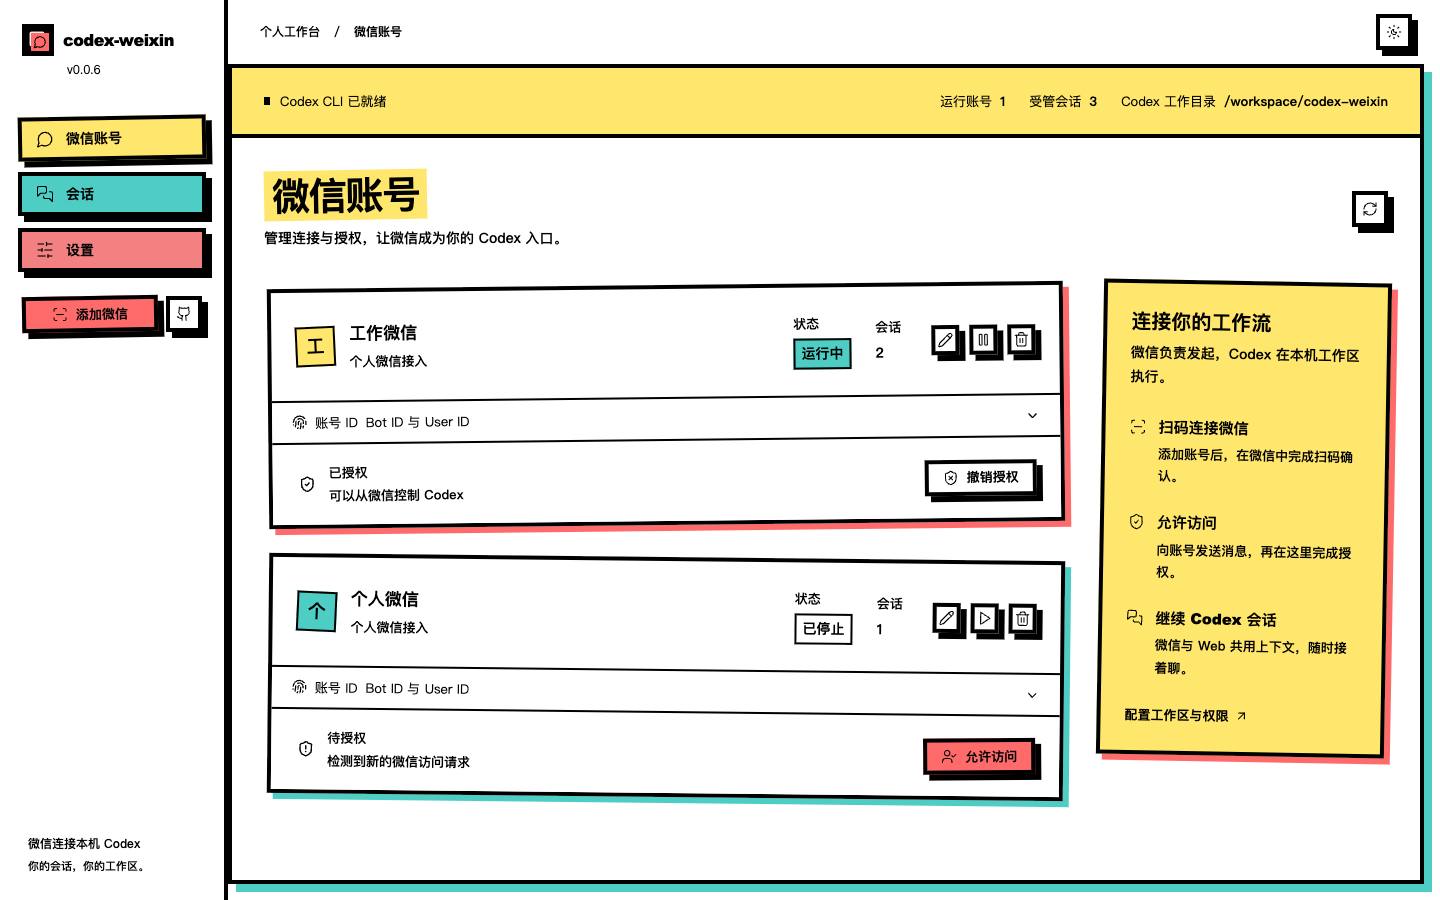This screenshot has width=1440, height=900.
Task: Click the chat icon beside 继续 Codex 会话
Action: coord(1134,617)
